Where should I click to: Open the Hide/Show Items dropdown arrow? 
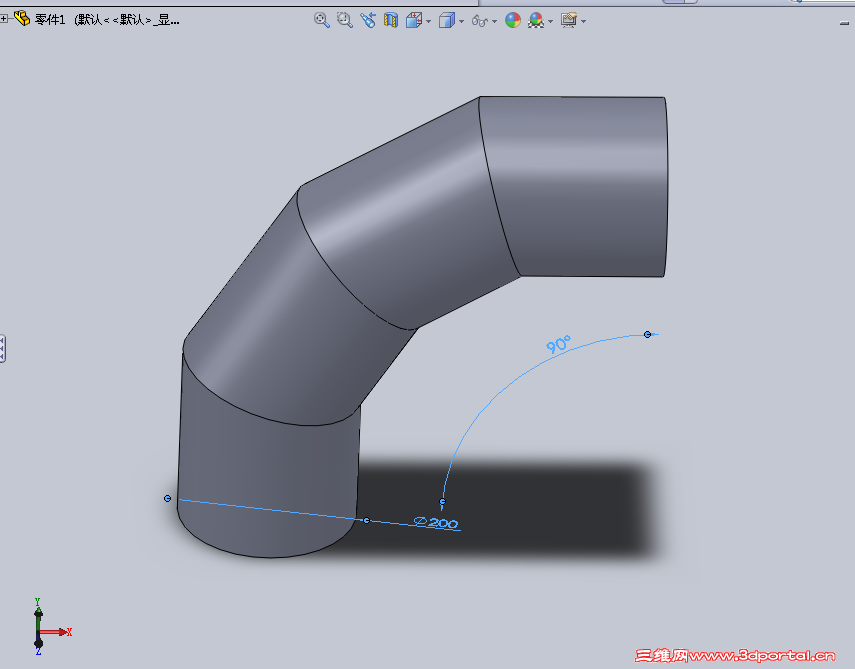click(495, 21)
